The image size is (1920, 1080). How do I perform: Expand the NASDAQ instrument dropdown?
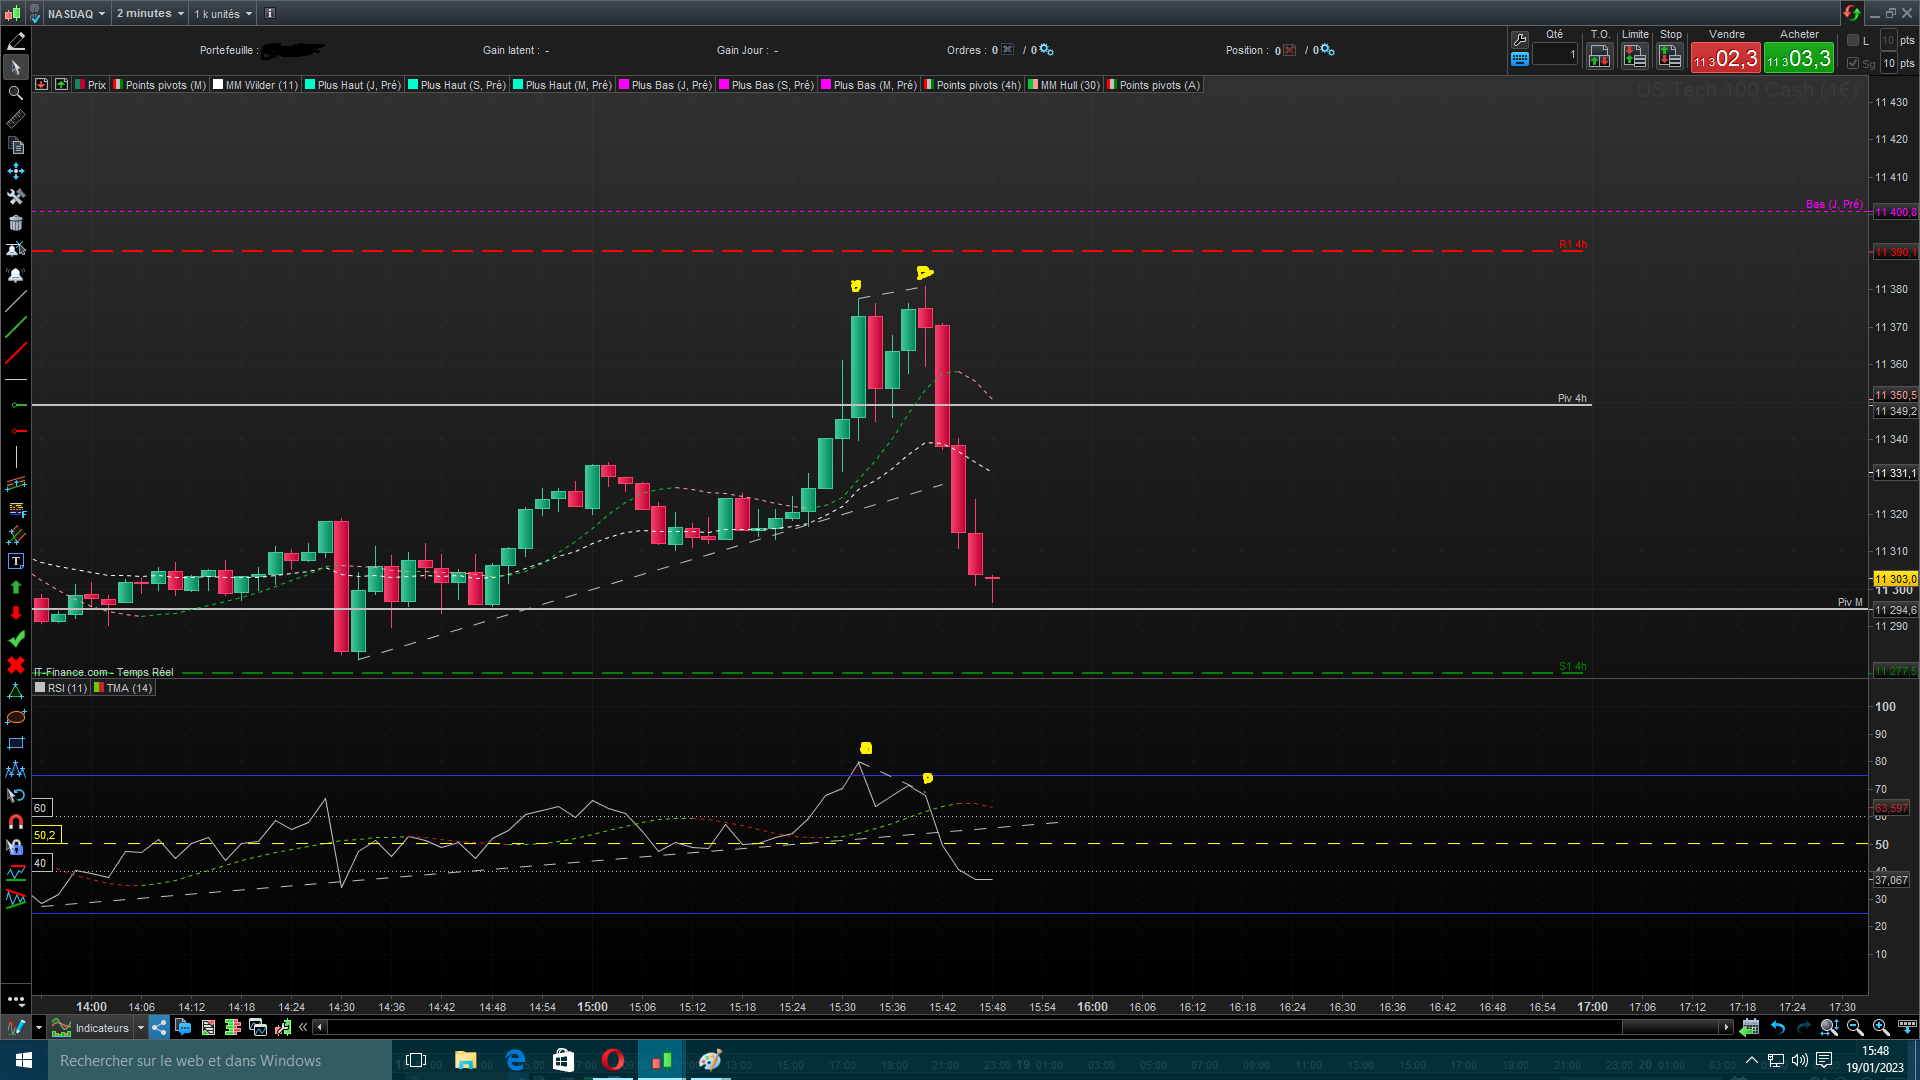click(x=76, y=13)
